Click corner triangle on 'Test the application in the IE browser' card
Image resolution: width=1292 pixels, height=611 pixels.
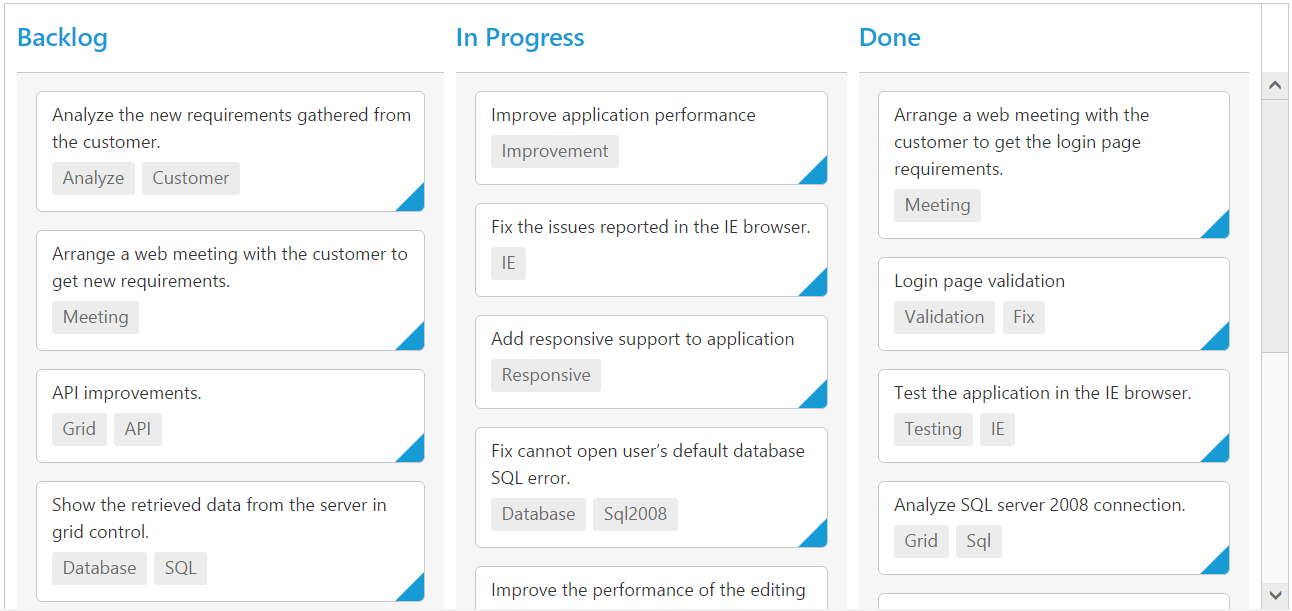[x=1219, y=452]
